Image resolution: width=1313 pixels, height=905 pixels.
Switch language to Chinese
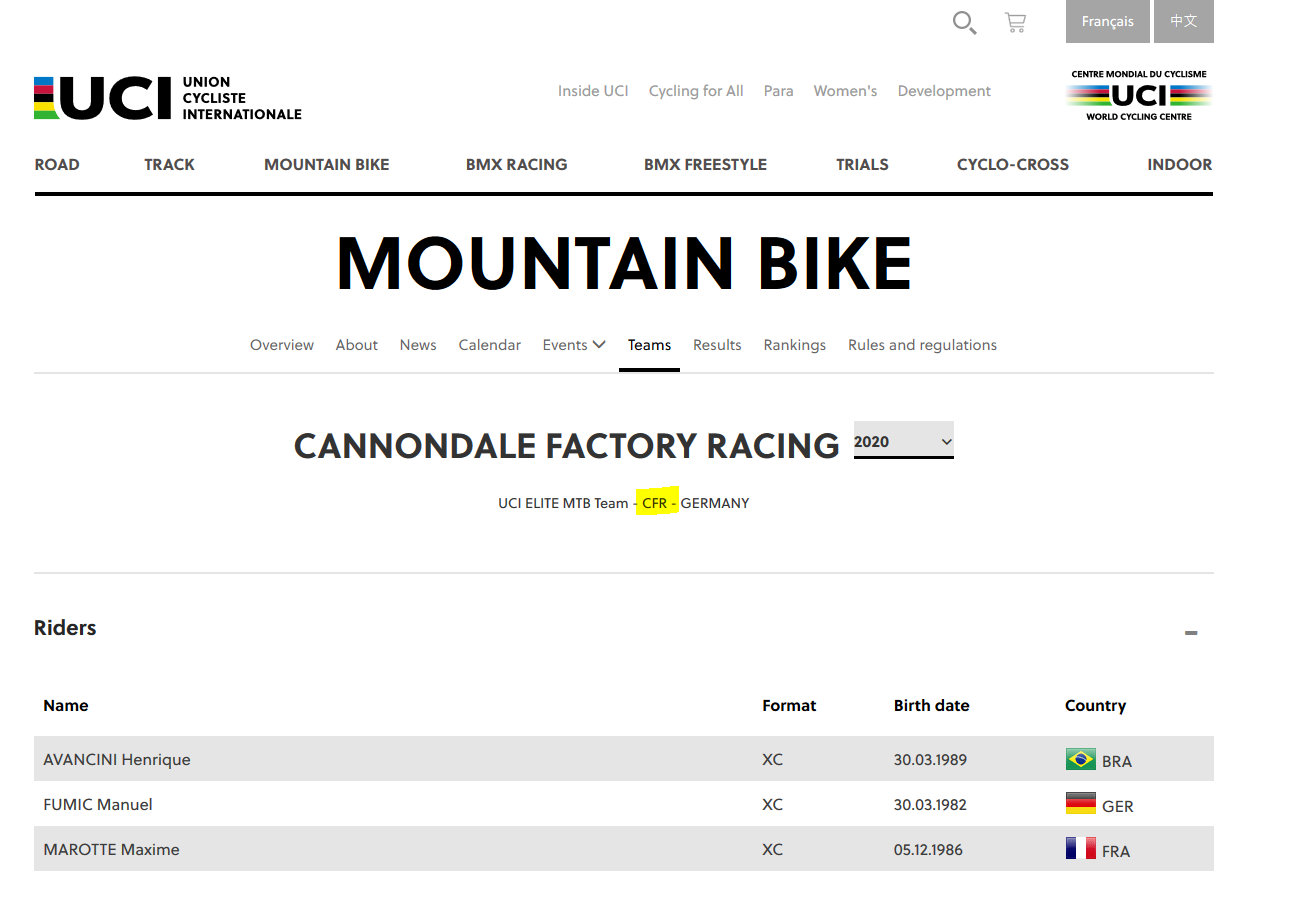1183,21
